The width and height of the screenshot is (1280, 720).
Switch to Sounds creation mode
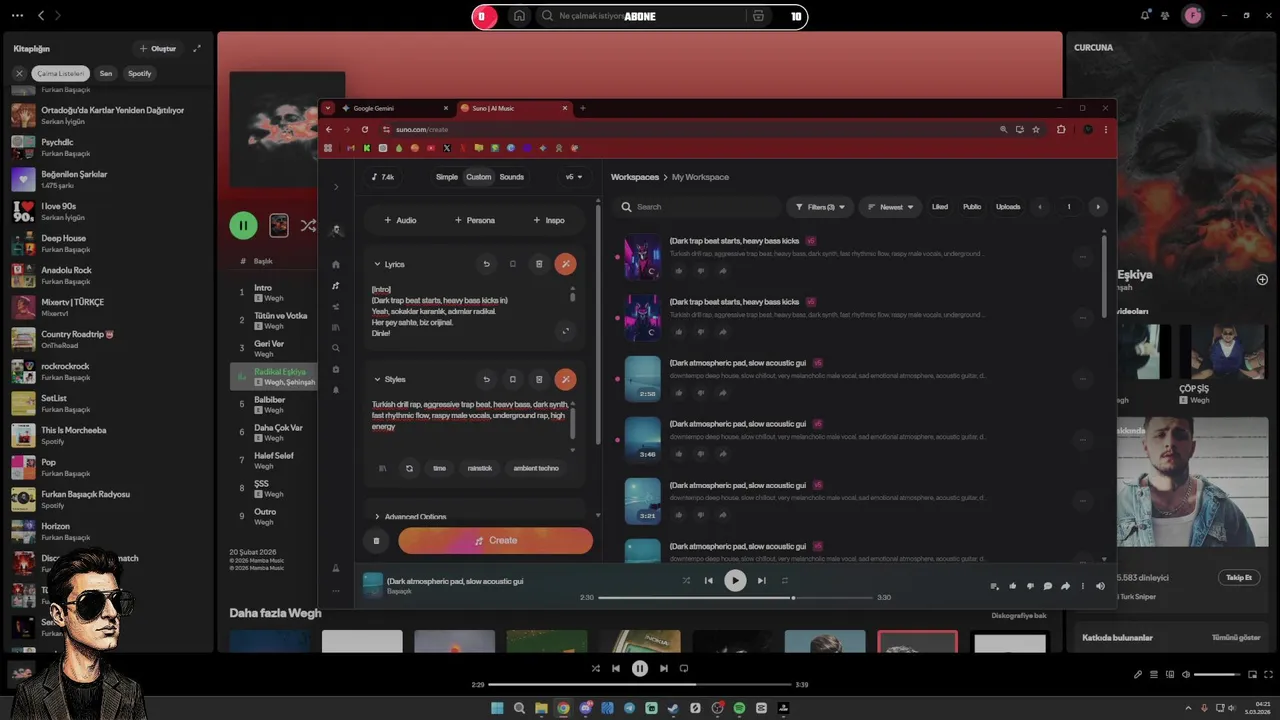point(512,177)
